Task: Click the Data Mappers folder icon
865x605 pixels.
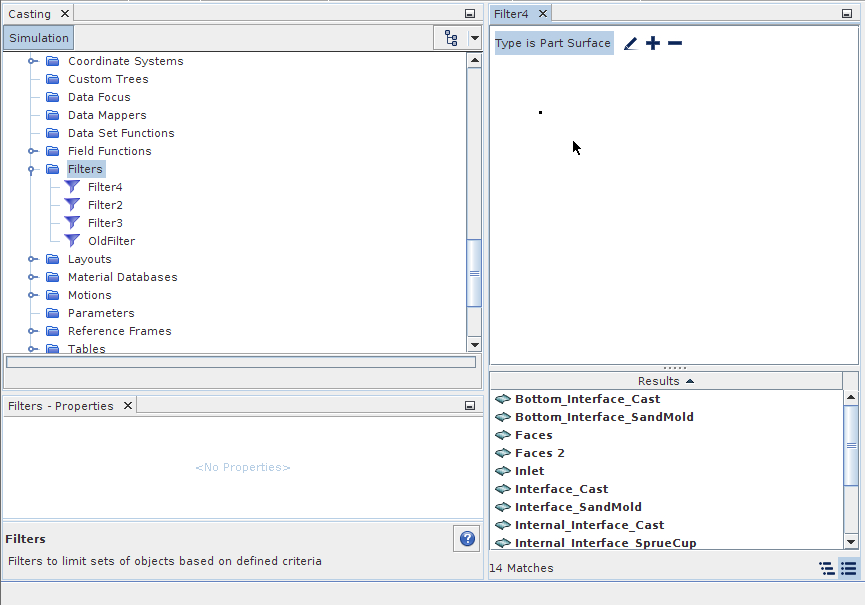Action: click(x=52, y=115)
